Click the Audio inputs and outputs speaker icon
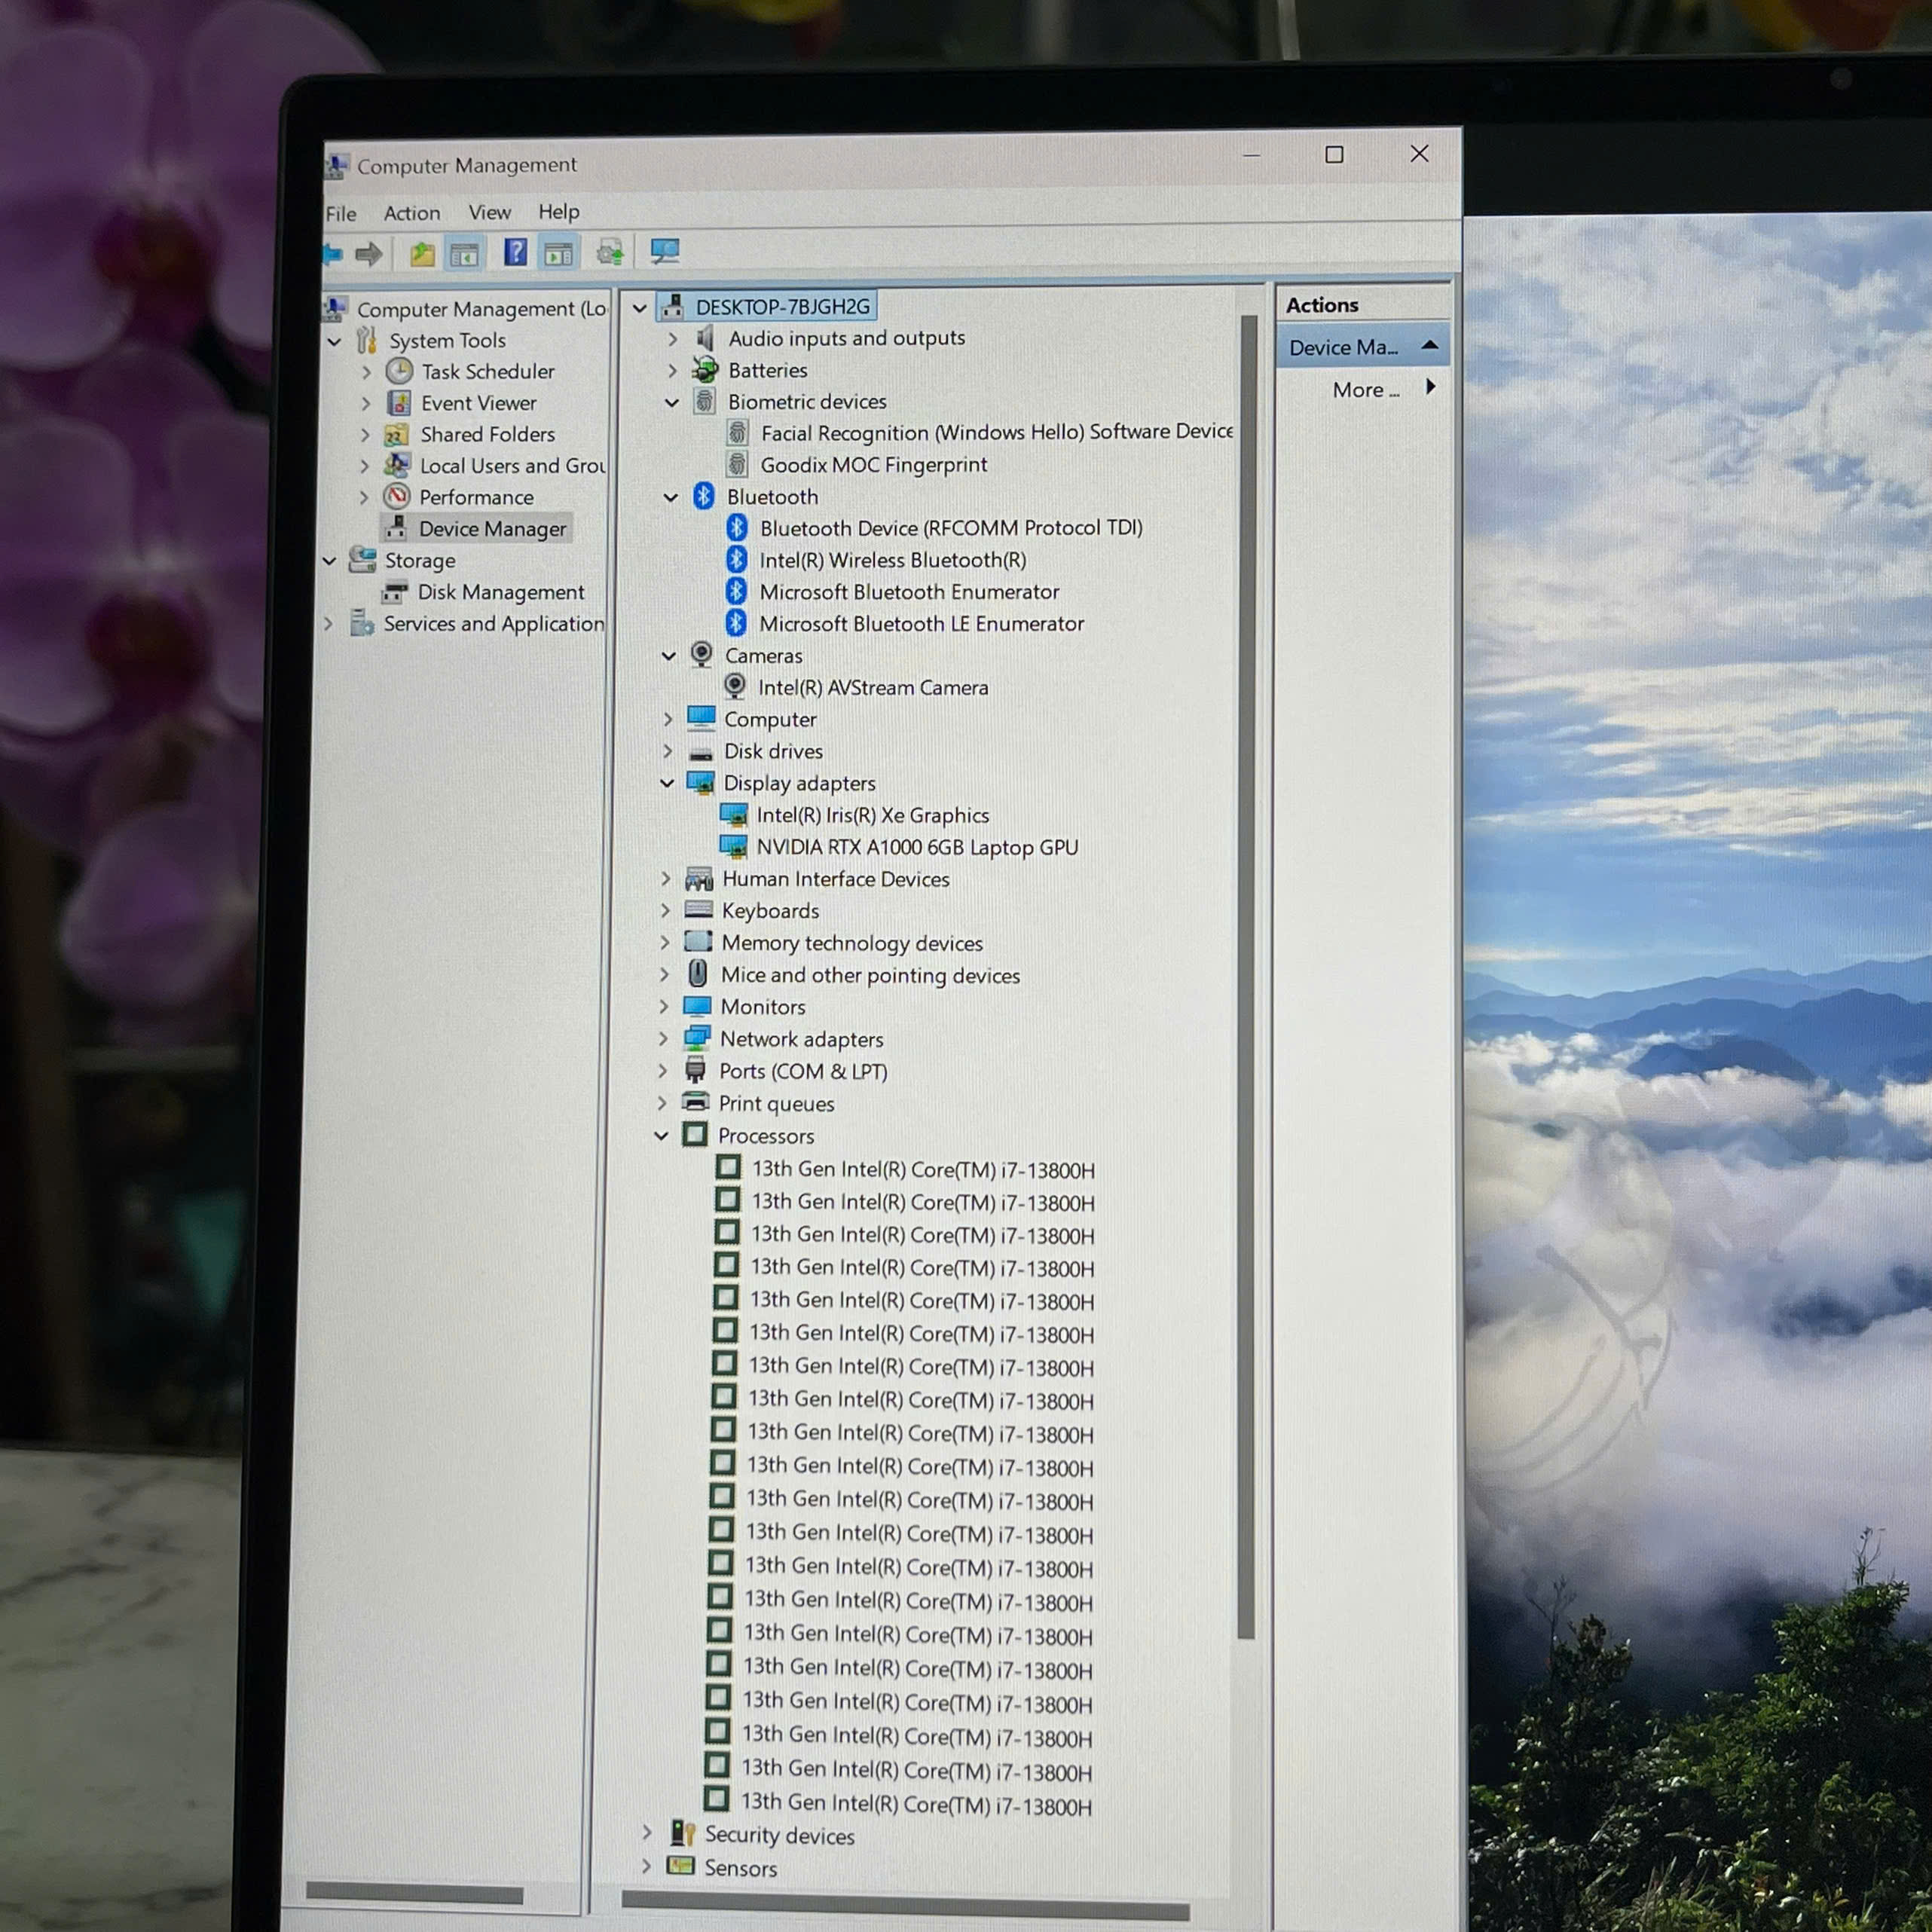 pyautogui.click(x=706, y=337)
